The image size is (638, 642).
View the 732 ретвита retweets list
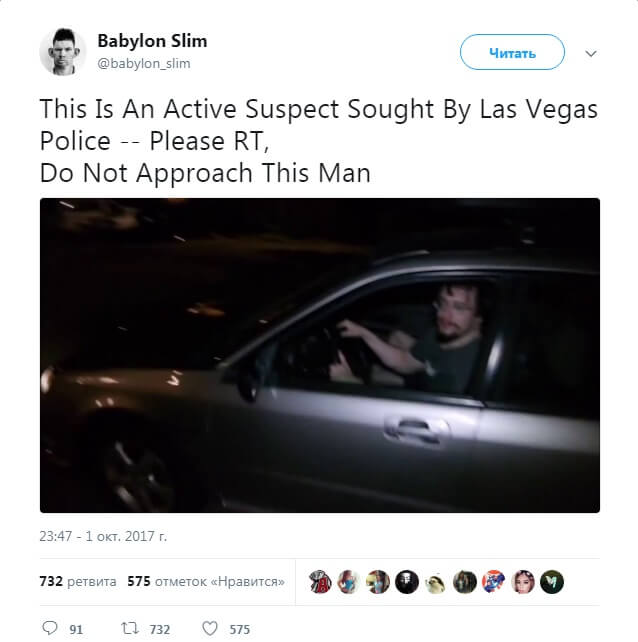[x=78, y=581]
